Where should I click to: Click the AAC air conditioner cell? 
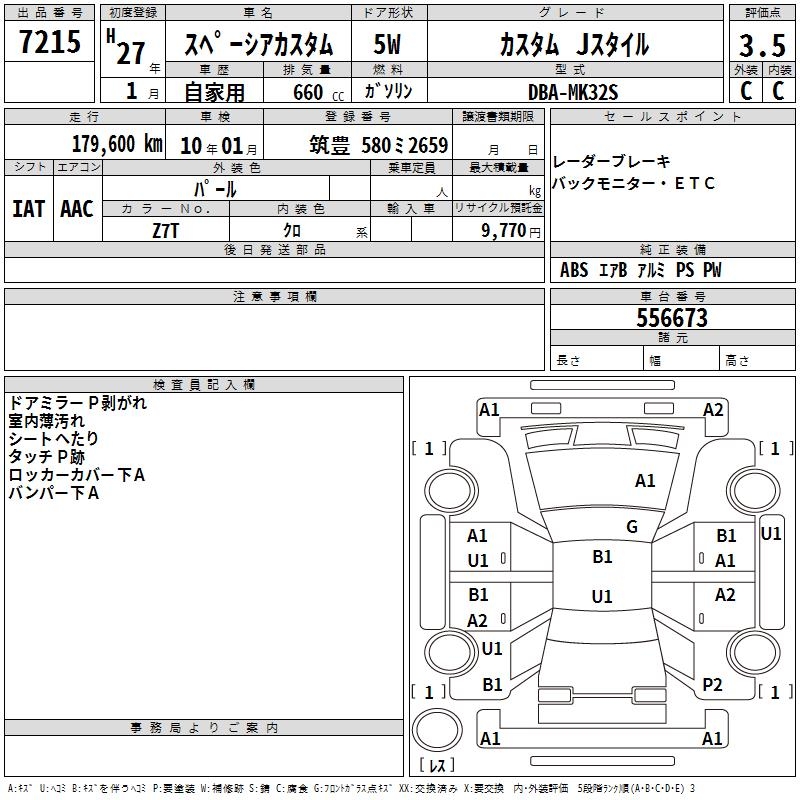pos(77,208)
